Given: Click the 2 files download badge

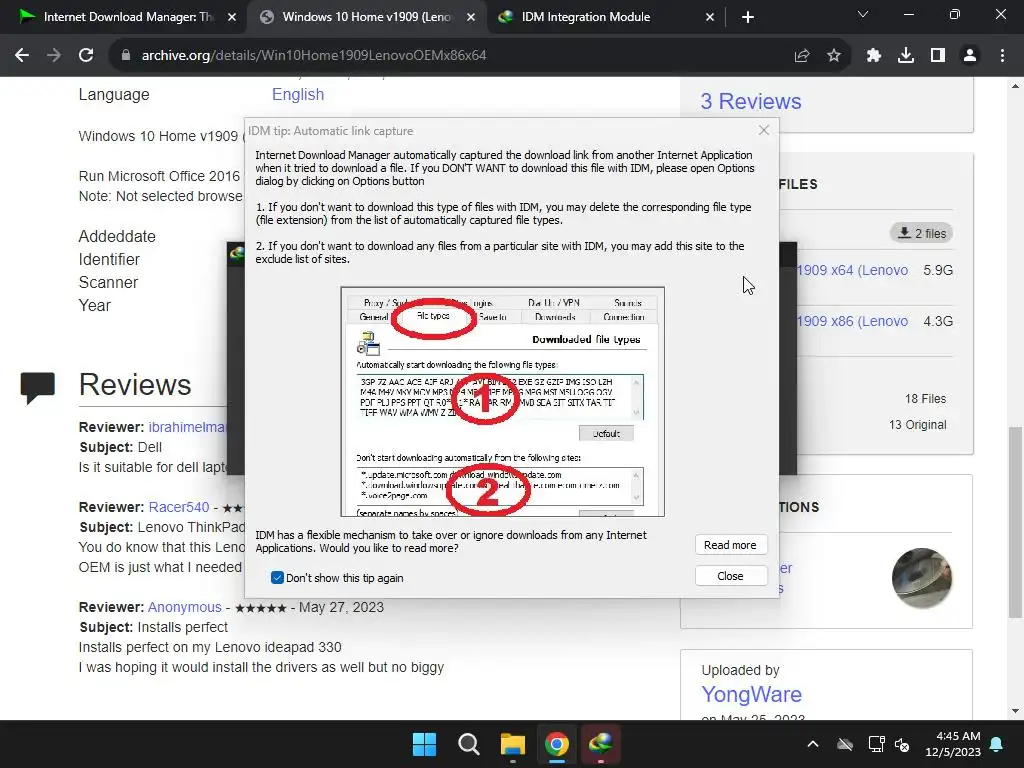Looking at the screenshot, I should point(921,233).
